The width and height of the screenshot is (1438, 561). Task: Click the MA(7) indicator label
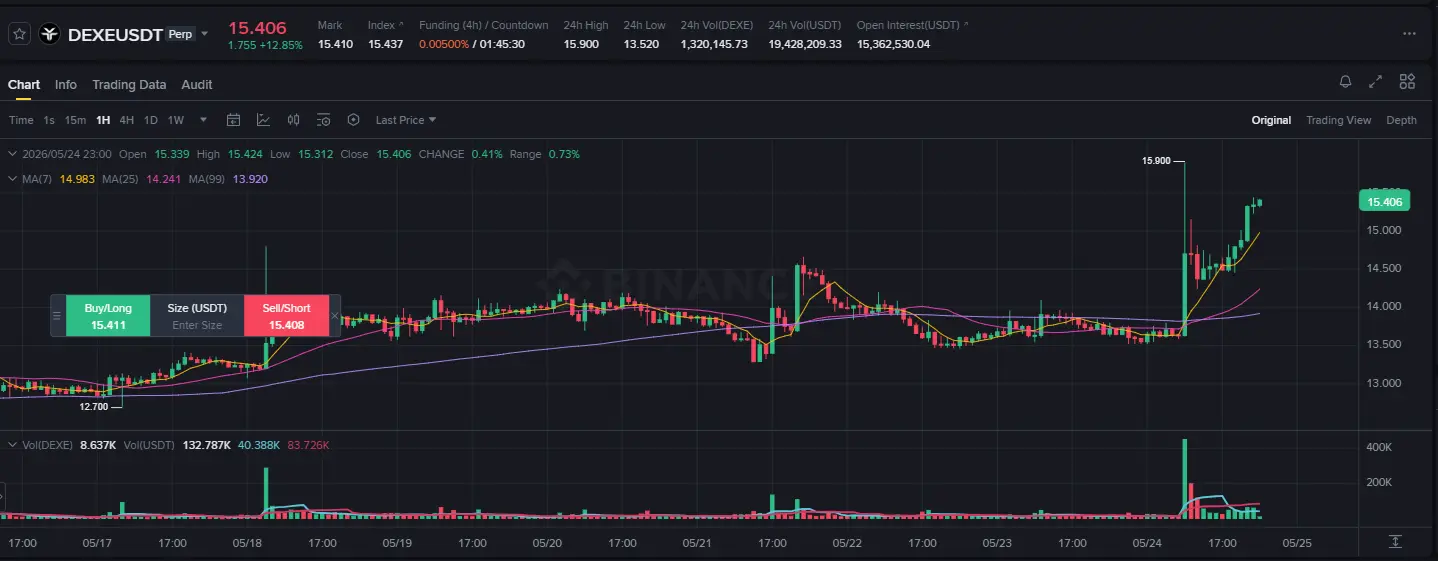click(37, 179)
